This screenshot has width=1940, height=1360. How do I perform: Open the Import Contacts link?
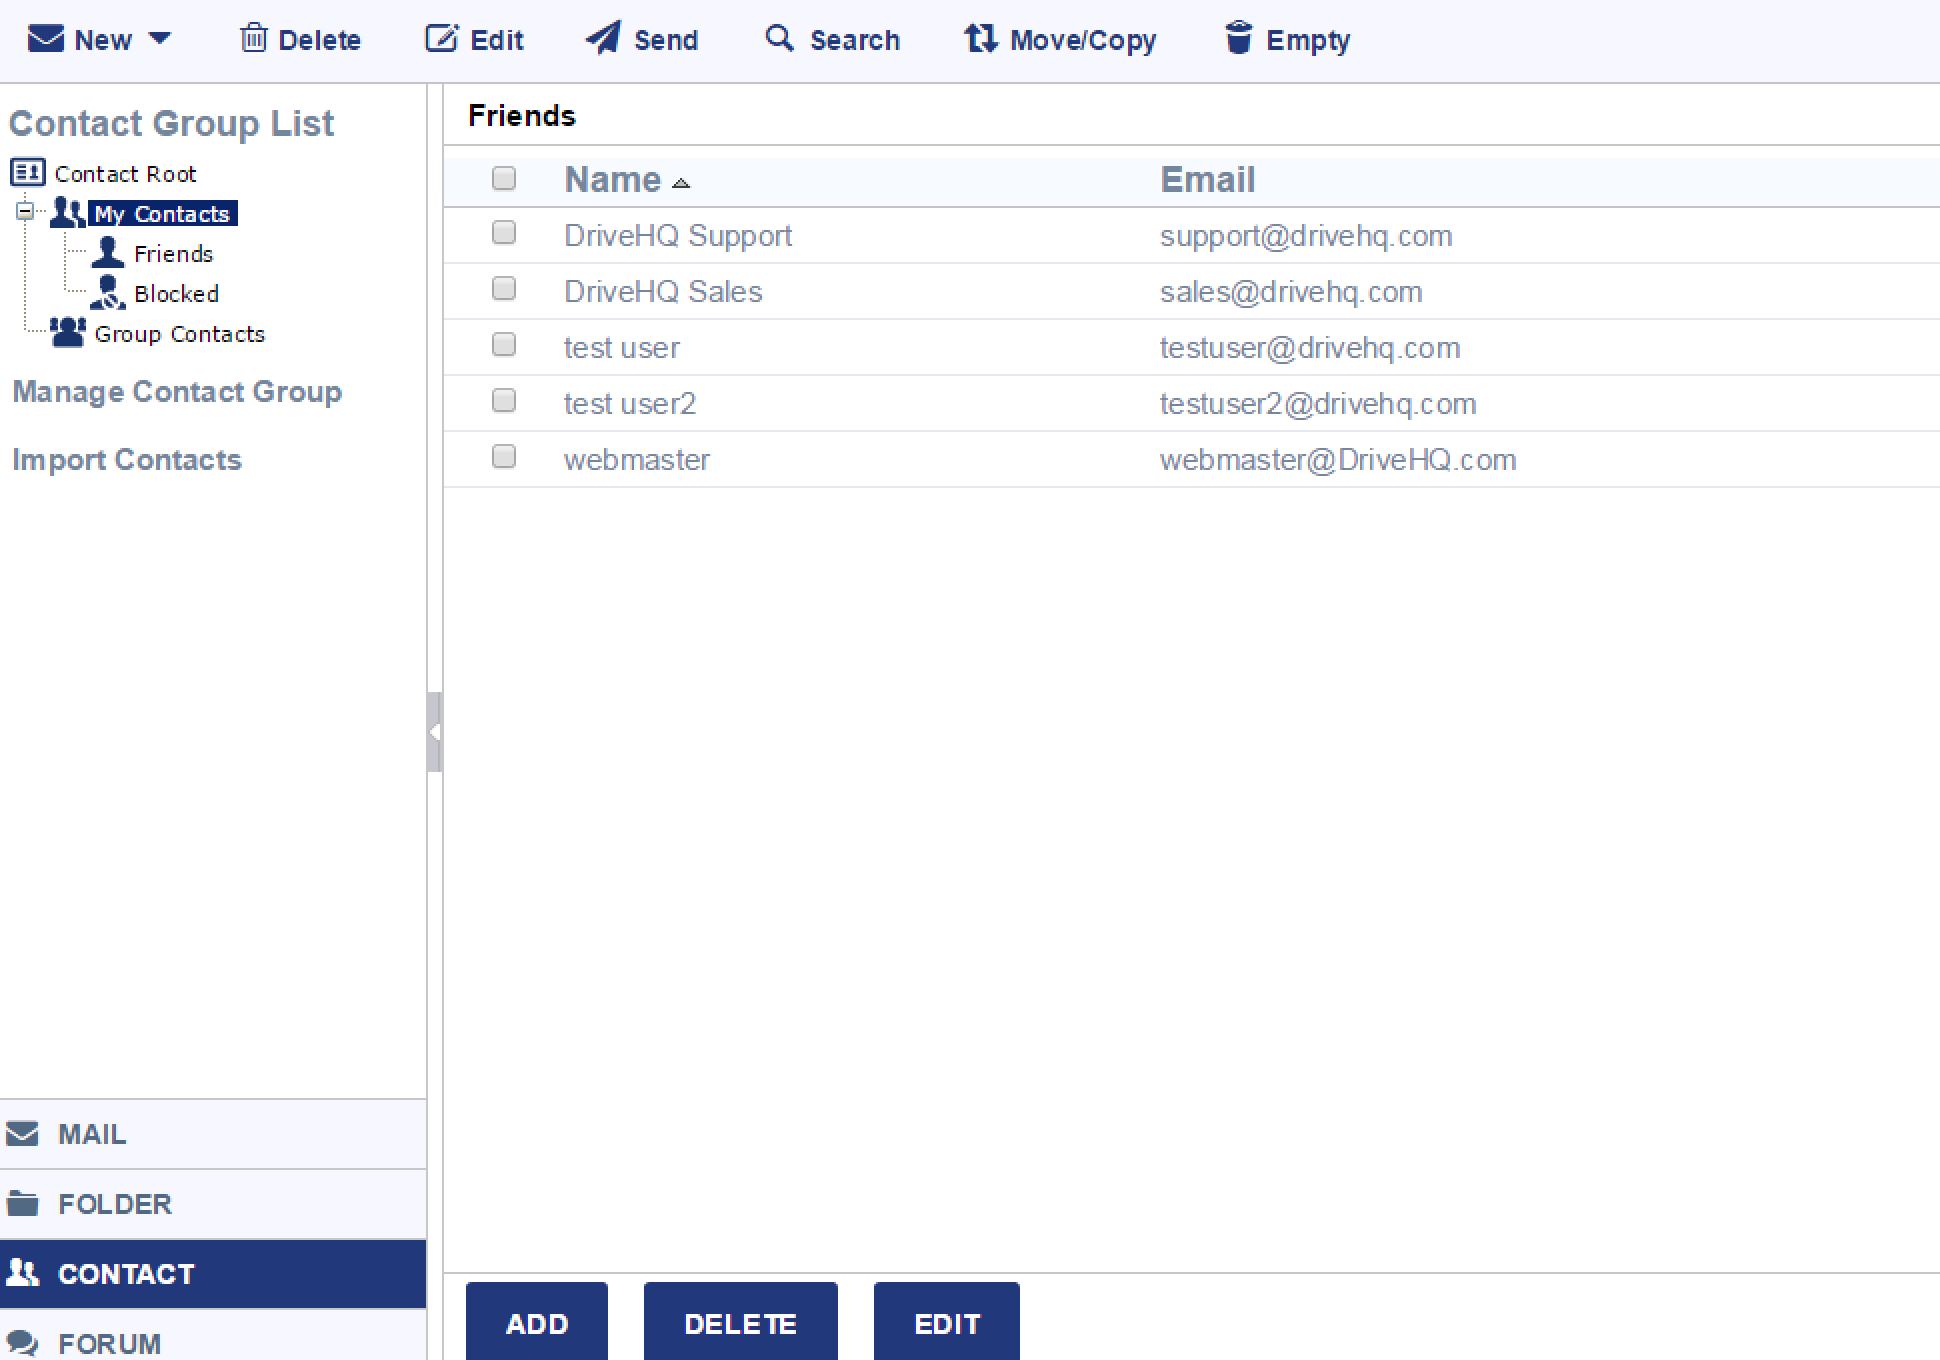[x=127, y=460]
